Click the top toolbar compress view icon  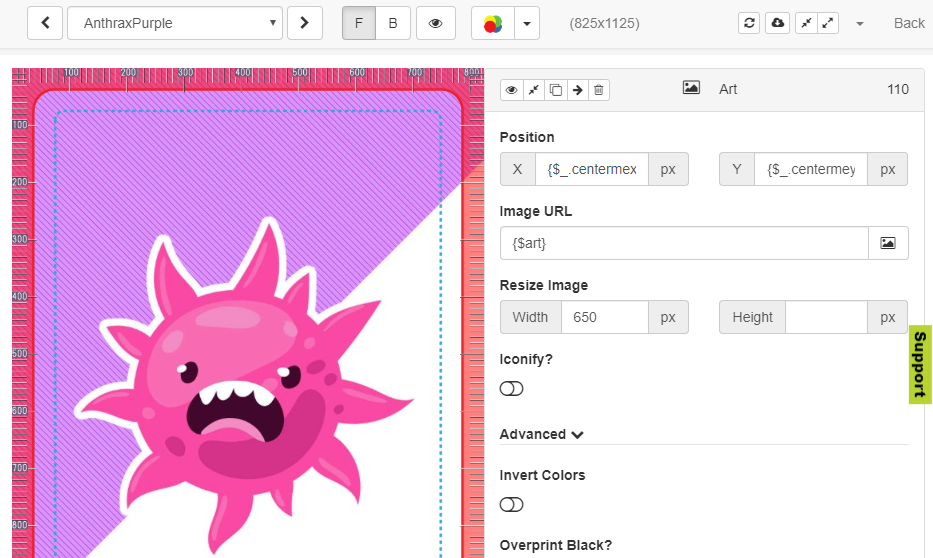pos(806,23)
